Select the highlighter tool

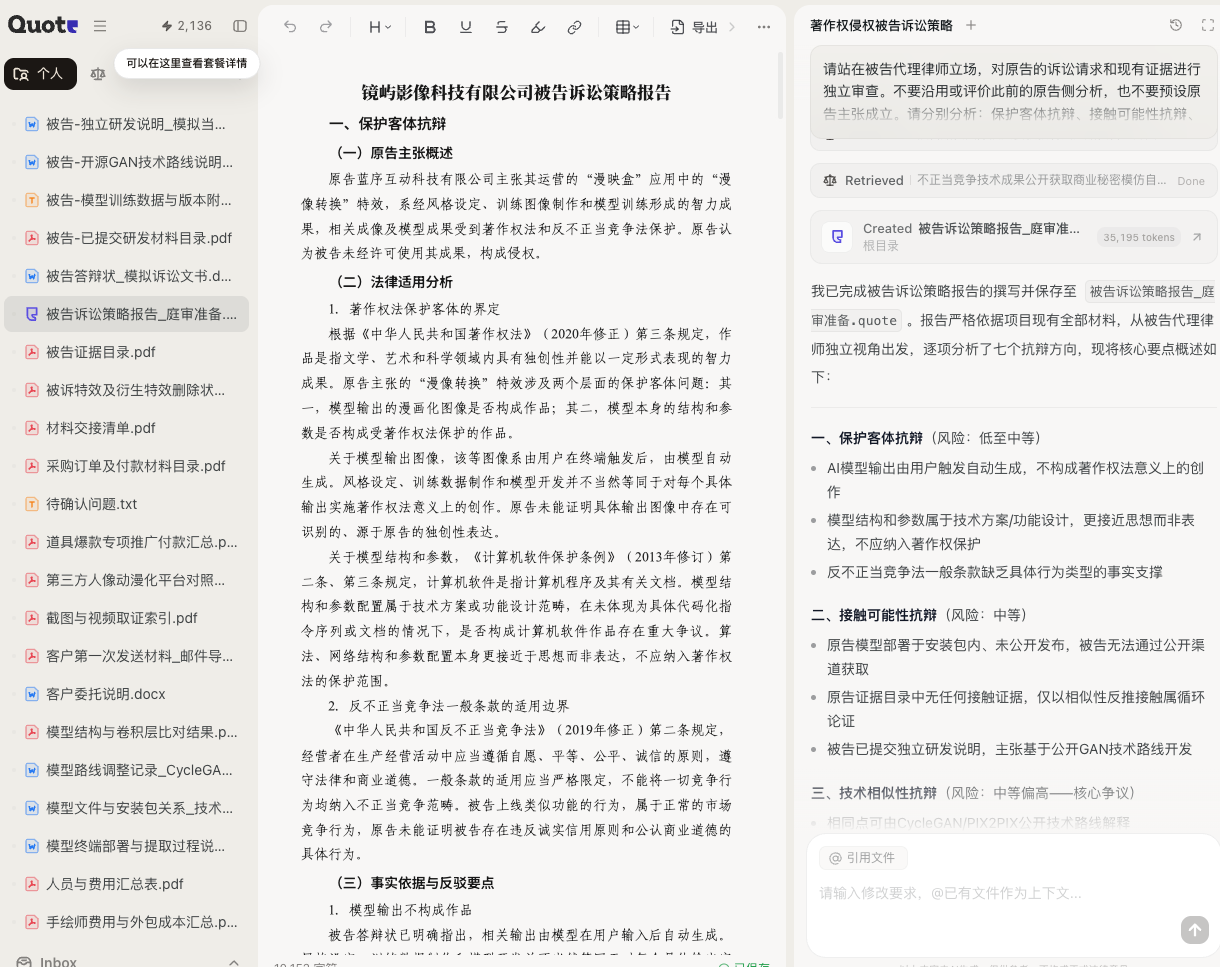tap(538, 27)
